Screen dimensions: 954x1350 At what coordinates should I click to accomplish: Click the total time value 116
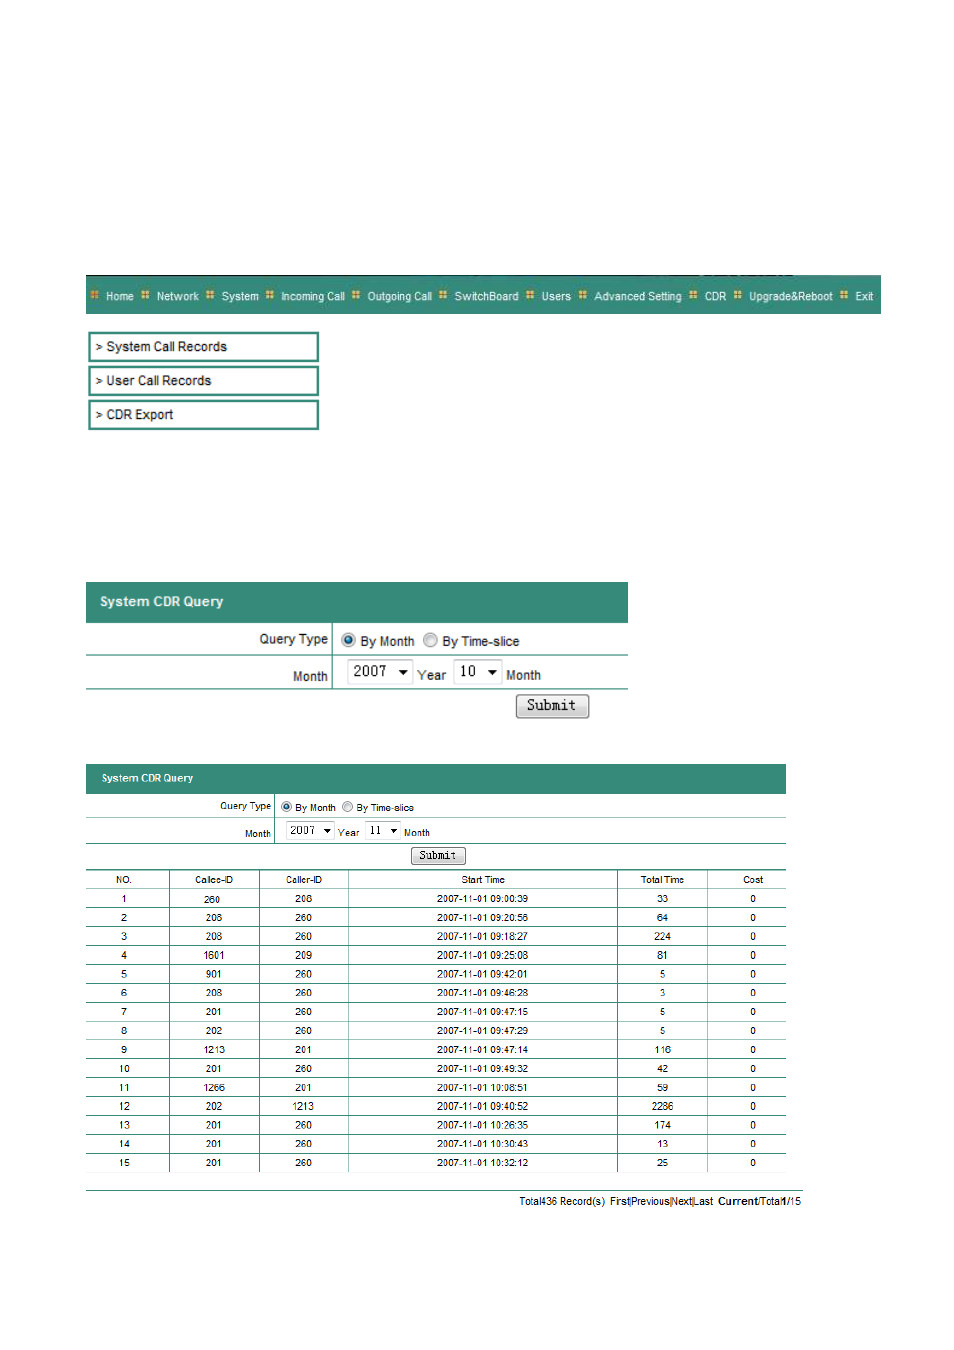coord(662,1050)
